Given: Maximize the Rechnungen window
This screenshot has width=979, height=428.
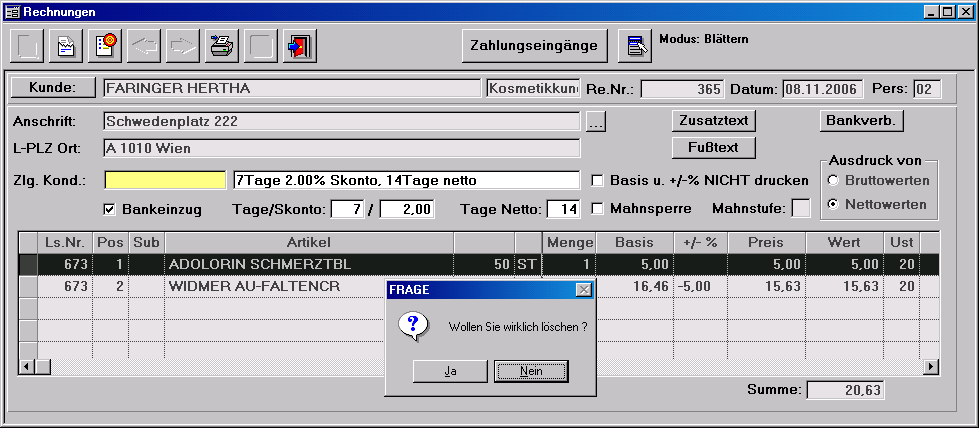Looking at the screenshot, I should [x=948, y=12].
